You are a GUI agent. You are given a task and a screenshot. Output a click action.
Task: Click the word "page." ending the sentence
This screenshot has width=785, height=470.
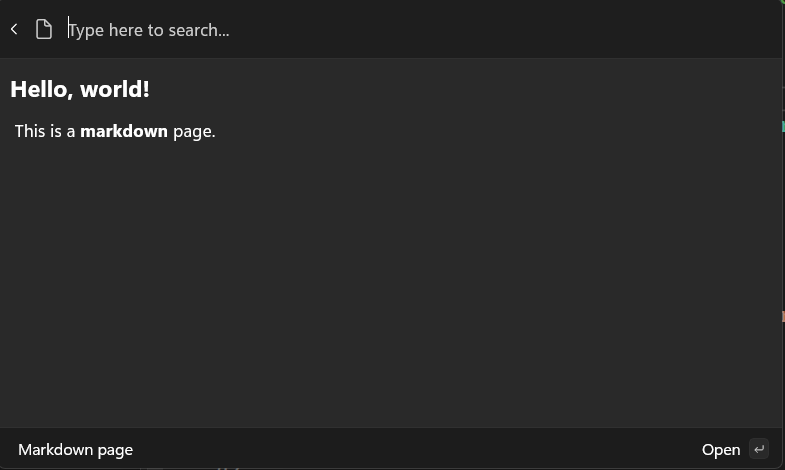194,131
